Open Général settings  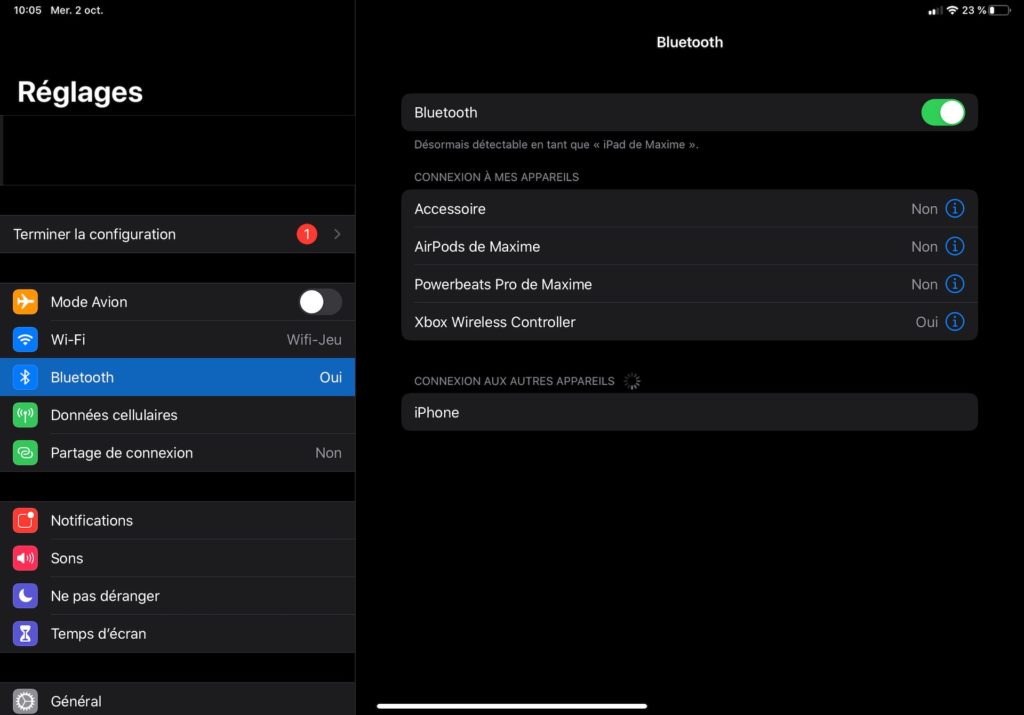178,700
